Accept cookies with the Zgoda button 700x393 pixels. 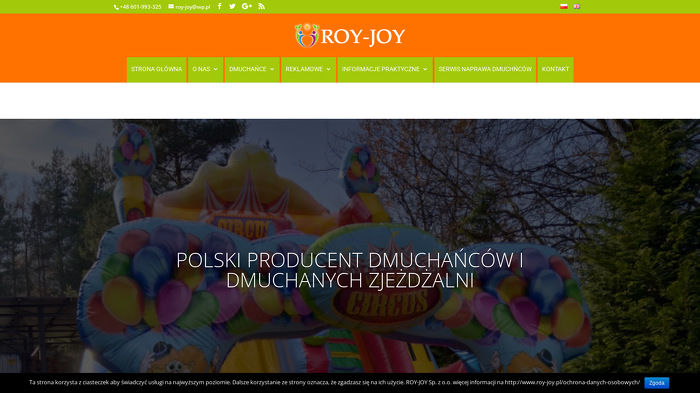(x=657, y=383)
